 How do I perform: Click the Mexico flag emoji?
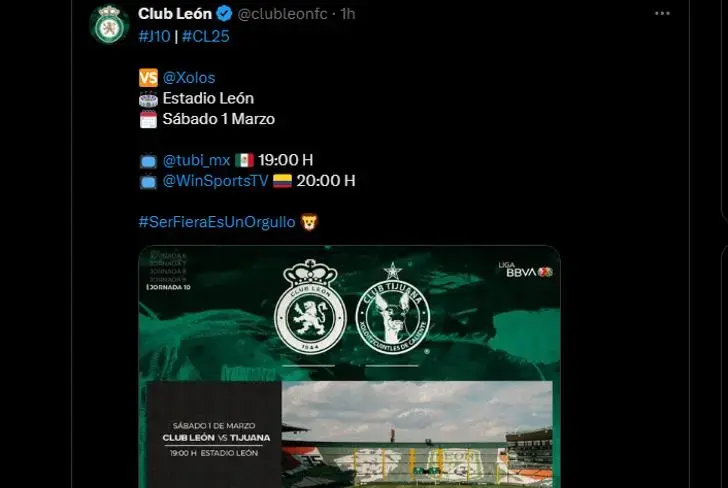245,160
